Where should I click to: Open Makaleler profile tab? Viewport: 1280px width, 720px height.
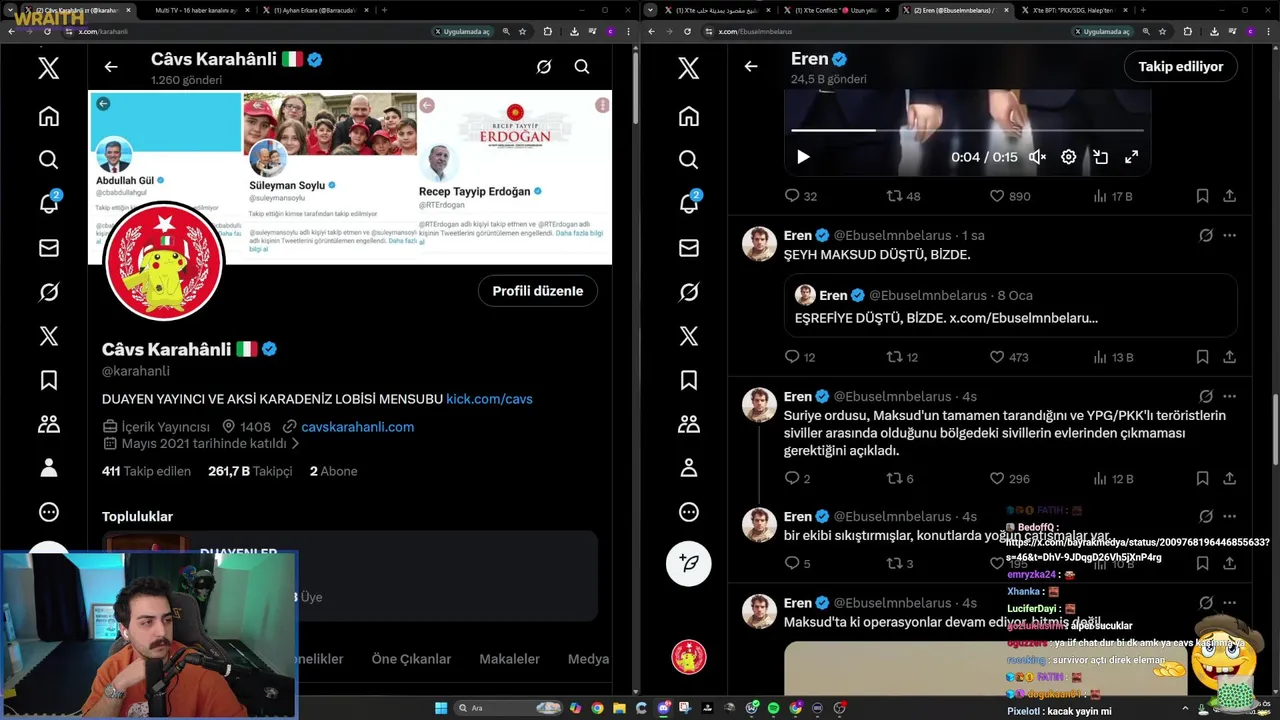pyautogui.click(x=510, y=659)
